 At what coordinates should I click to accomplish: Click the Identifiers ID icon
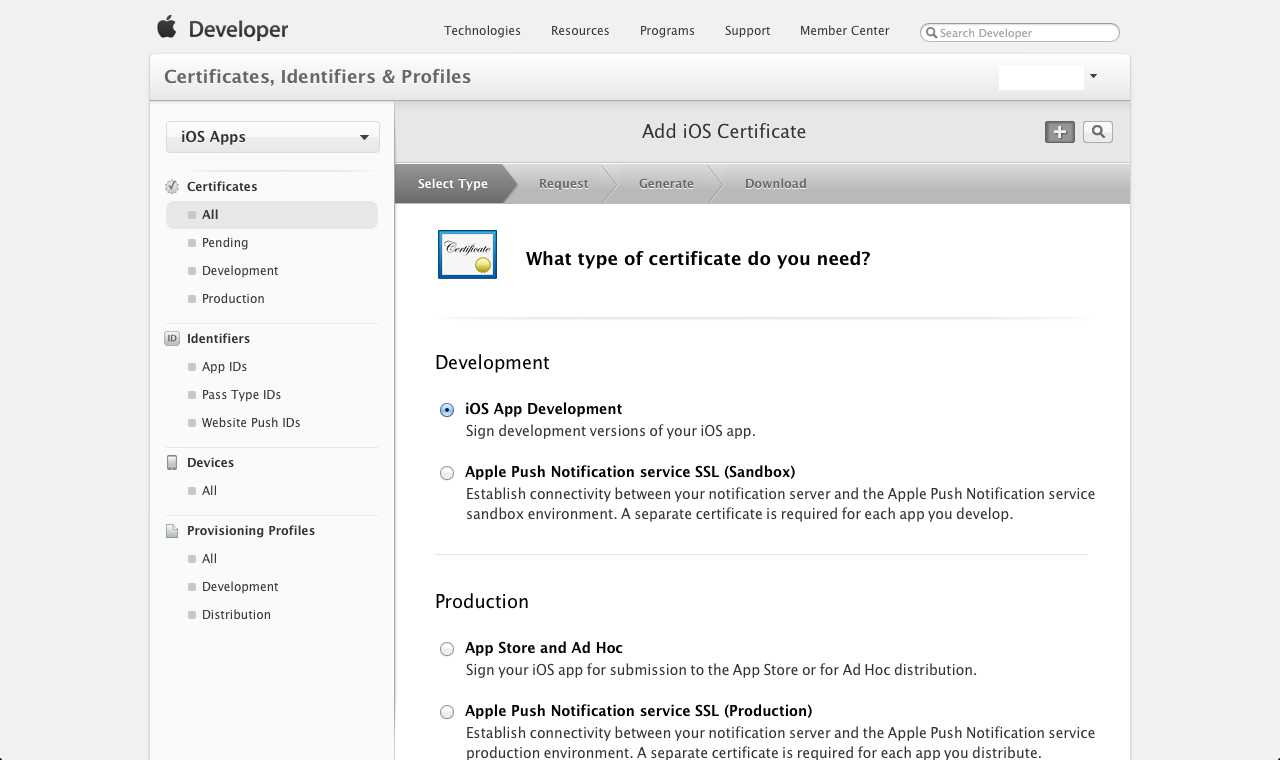click(172, 339)
